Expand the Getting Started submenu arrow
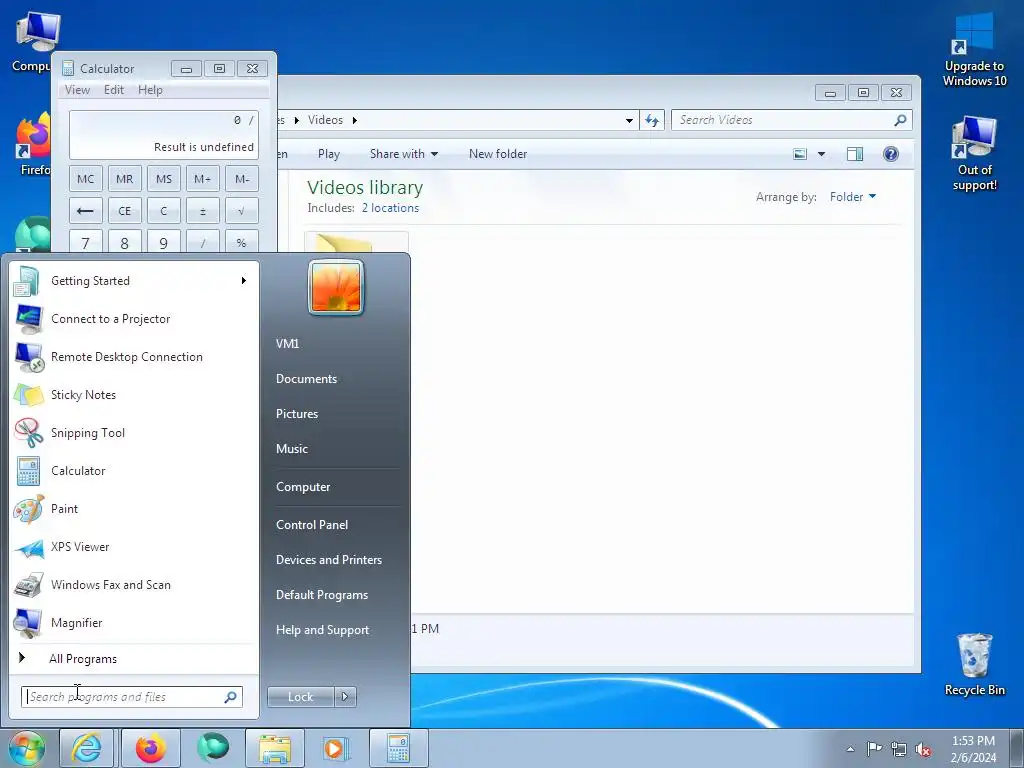The image size is (1024, 768). pyautogui.click(x=244, y=281)
